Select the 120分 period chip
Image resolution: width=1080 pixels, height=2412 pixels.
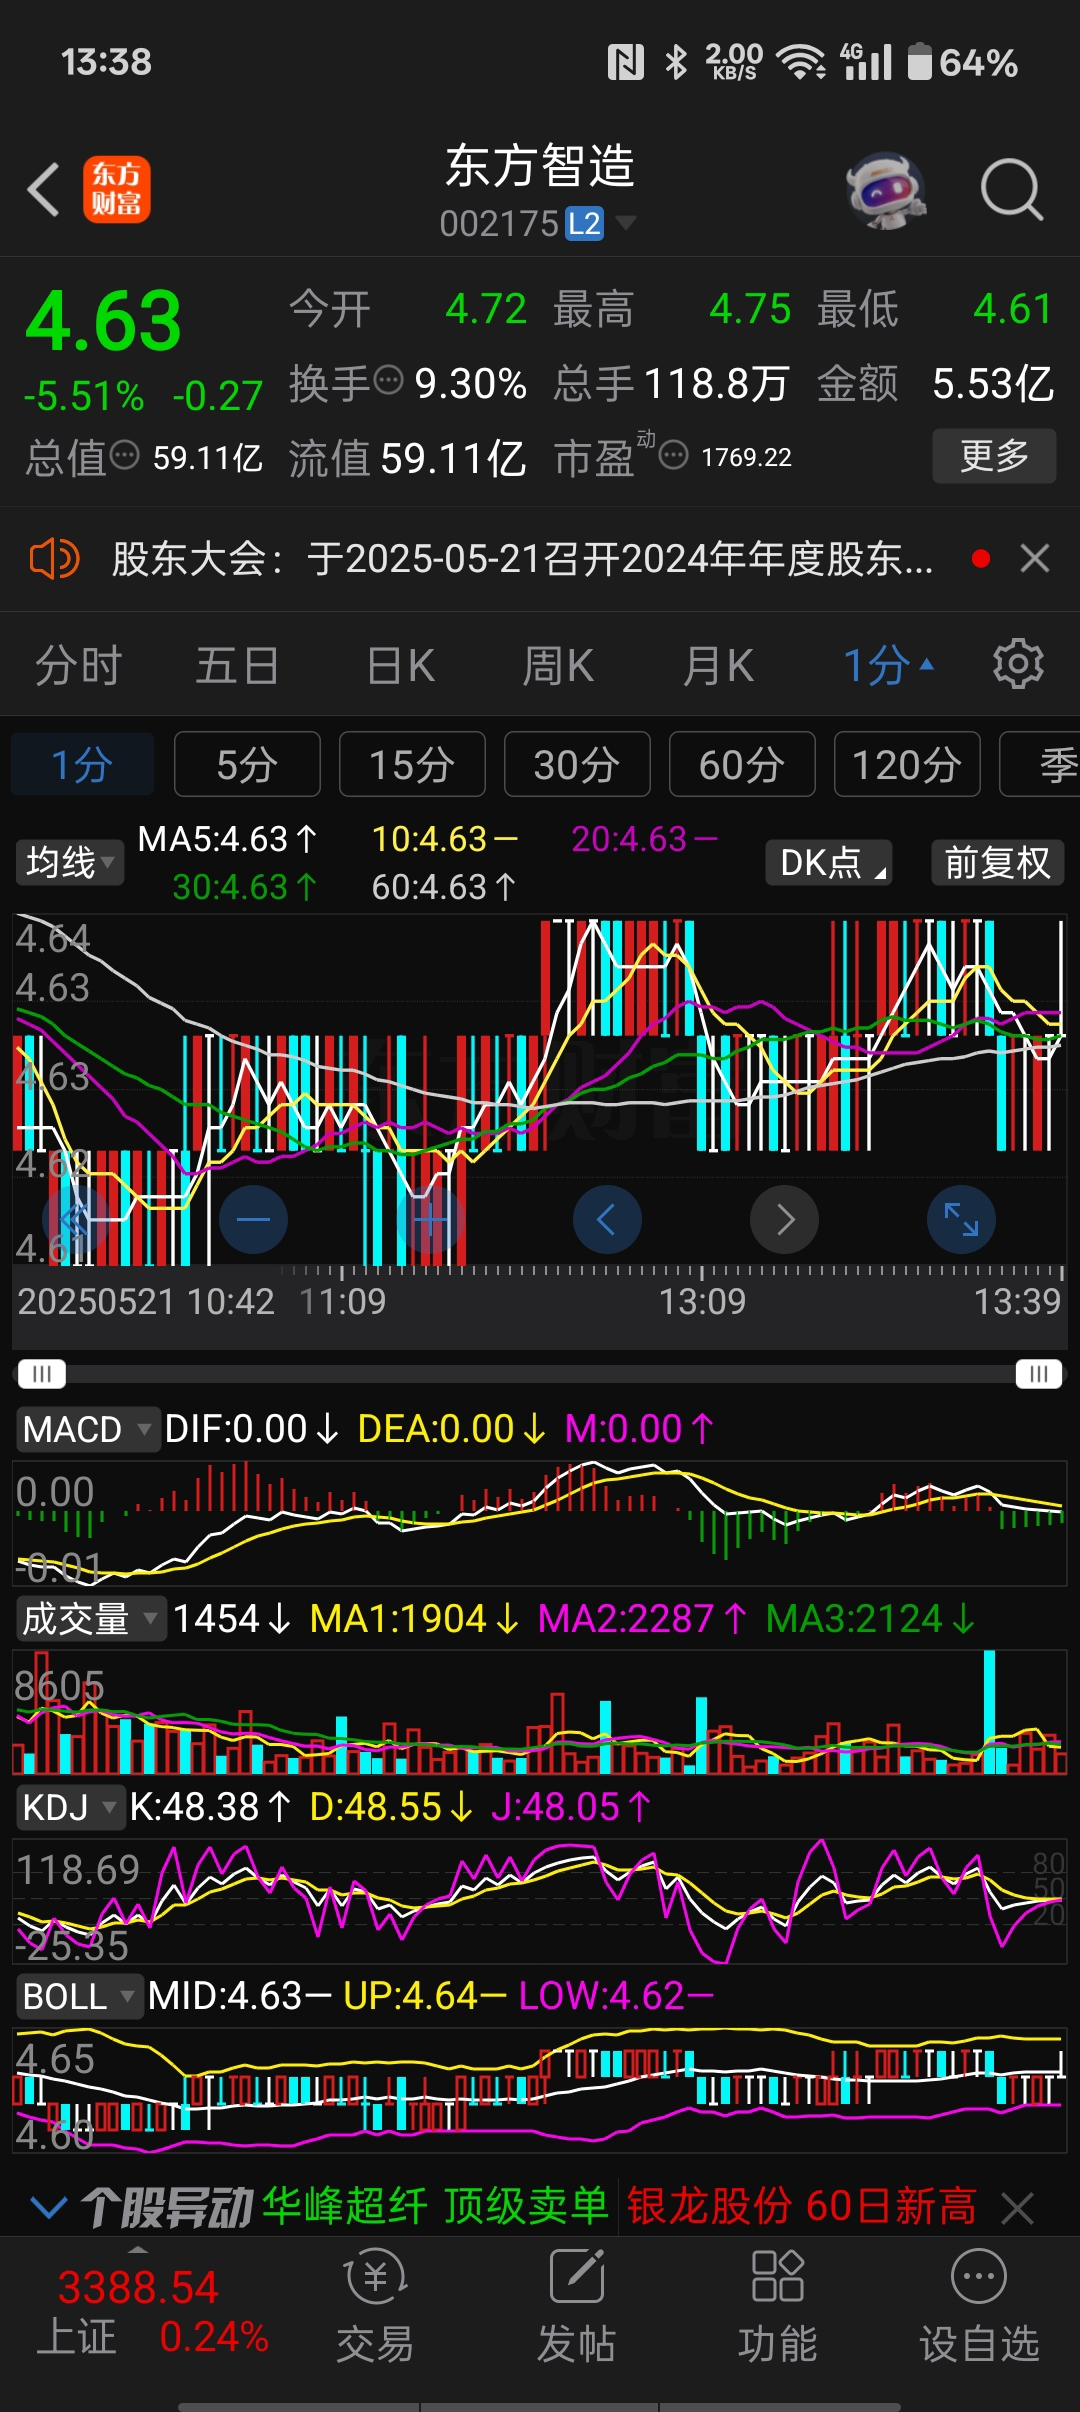(x=907, y=764)
